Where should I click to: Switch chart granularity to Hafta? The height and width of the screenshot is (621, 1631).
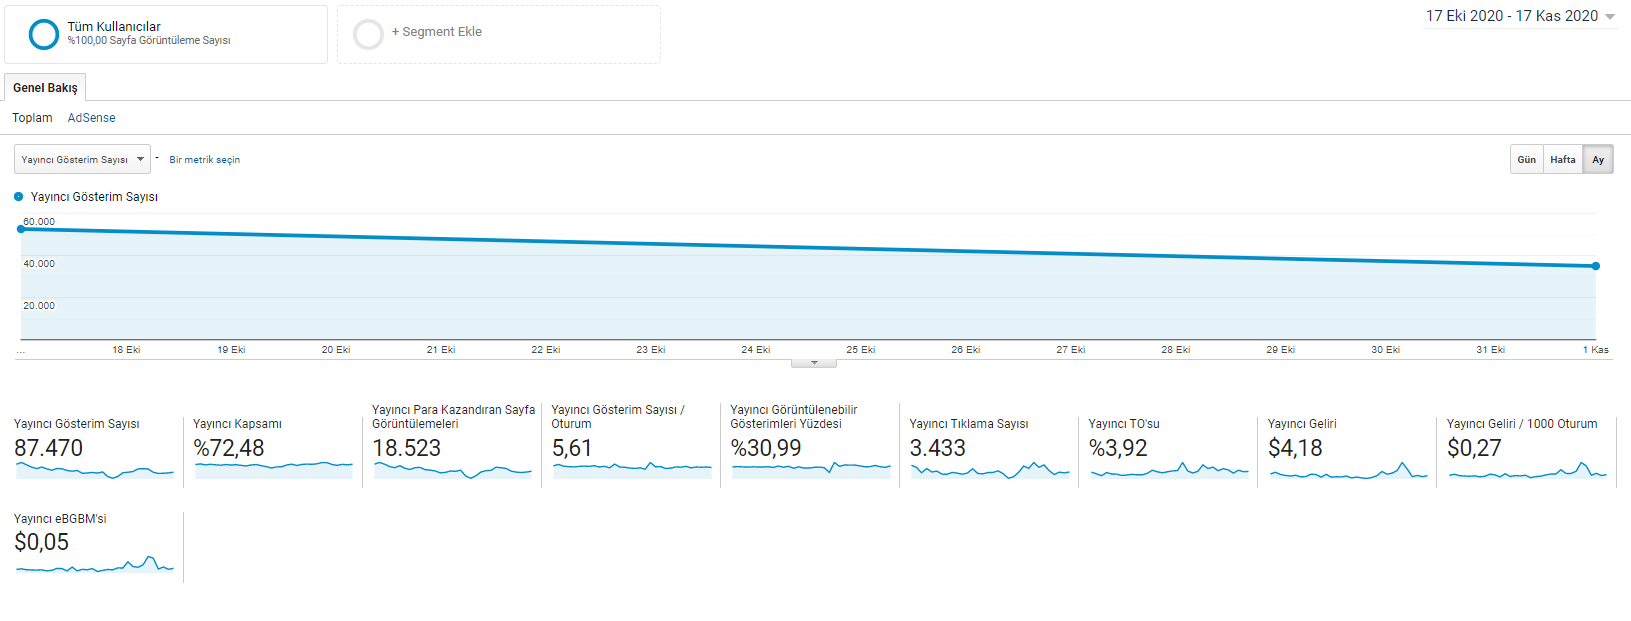[x=1562, y=160]
